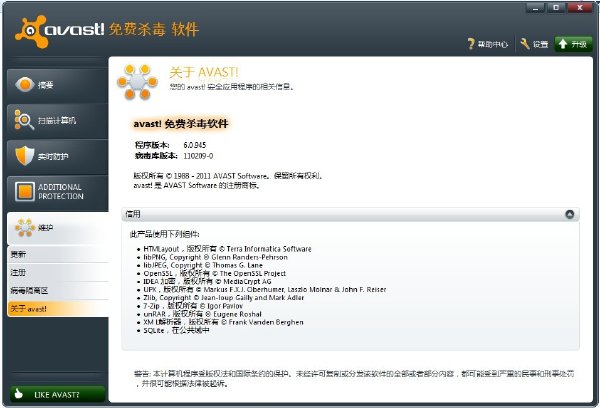Click the HTMLayout credit line
The height and width of the screenshot is (408, 600).
[227, 249]
